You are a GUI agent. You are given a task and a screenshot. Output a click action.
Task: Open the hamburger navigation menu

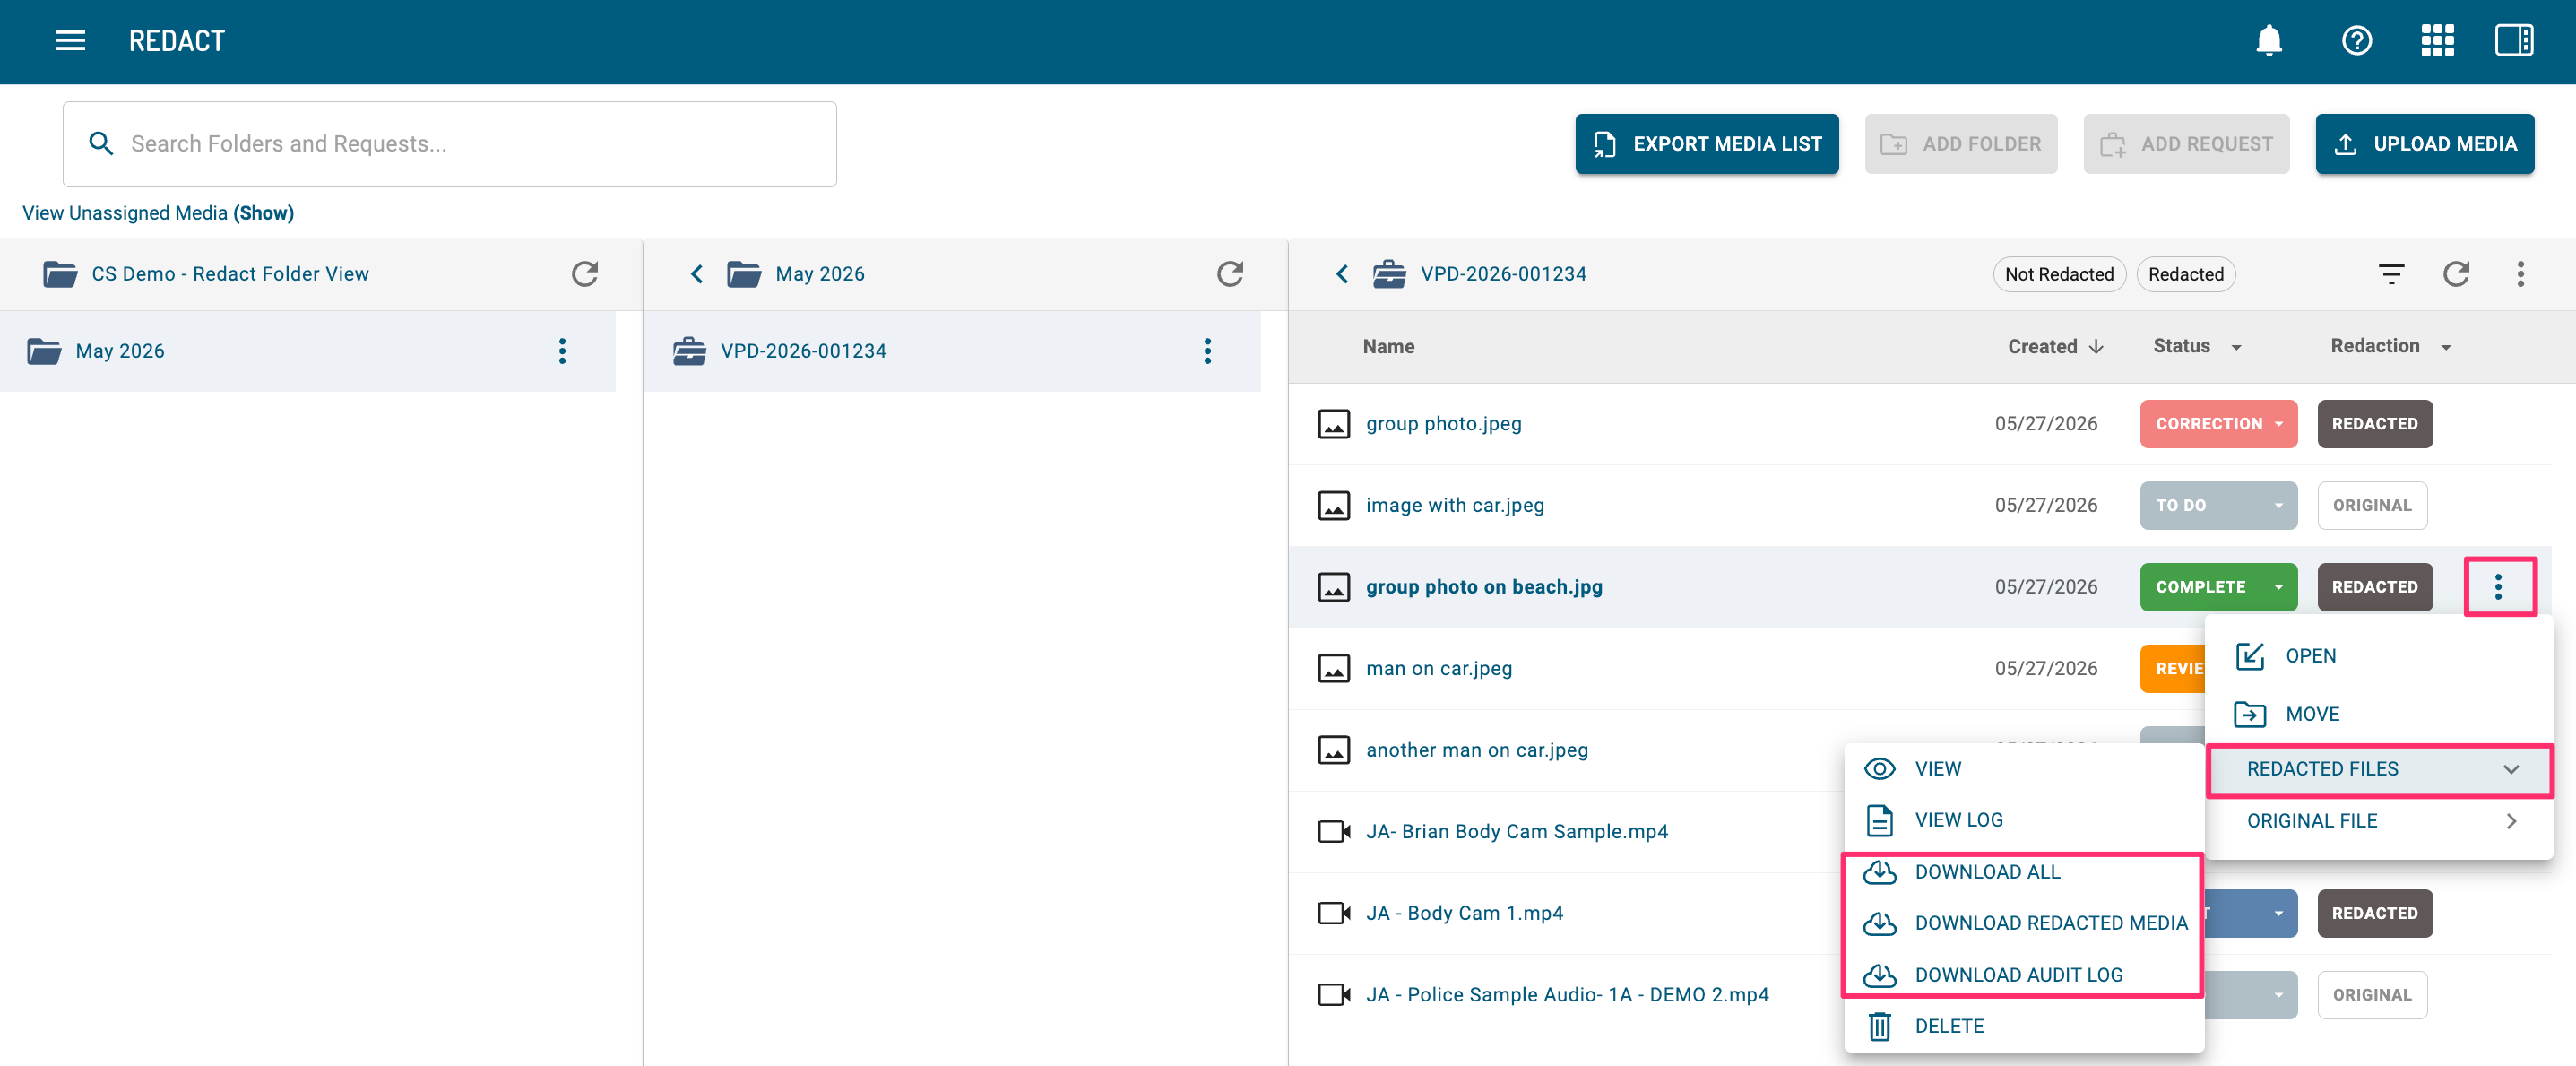point(70,41)
